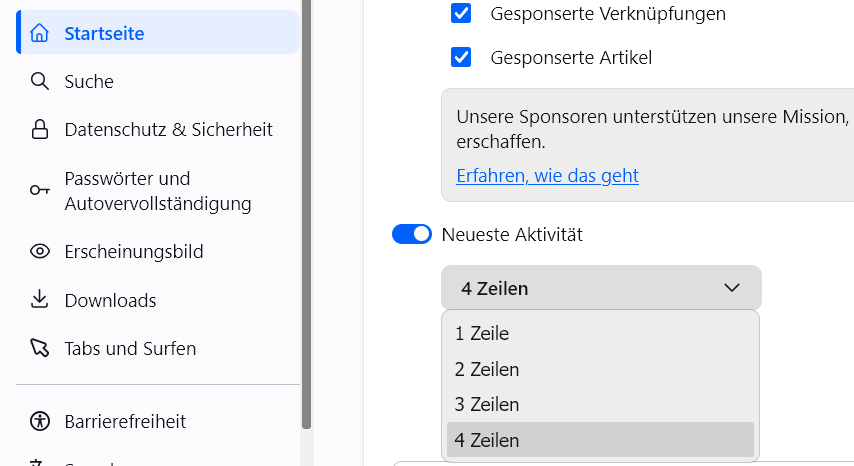Screen dimensions: 854x466
Task: Click the Suche magnifier icon
Action: tap(39, 81)
